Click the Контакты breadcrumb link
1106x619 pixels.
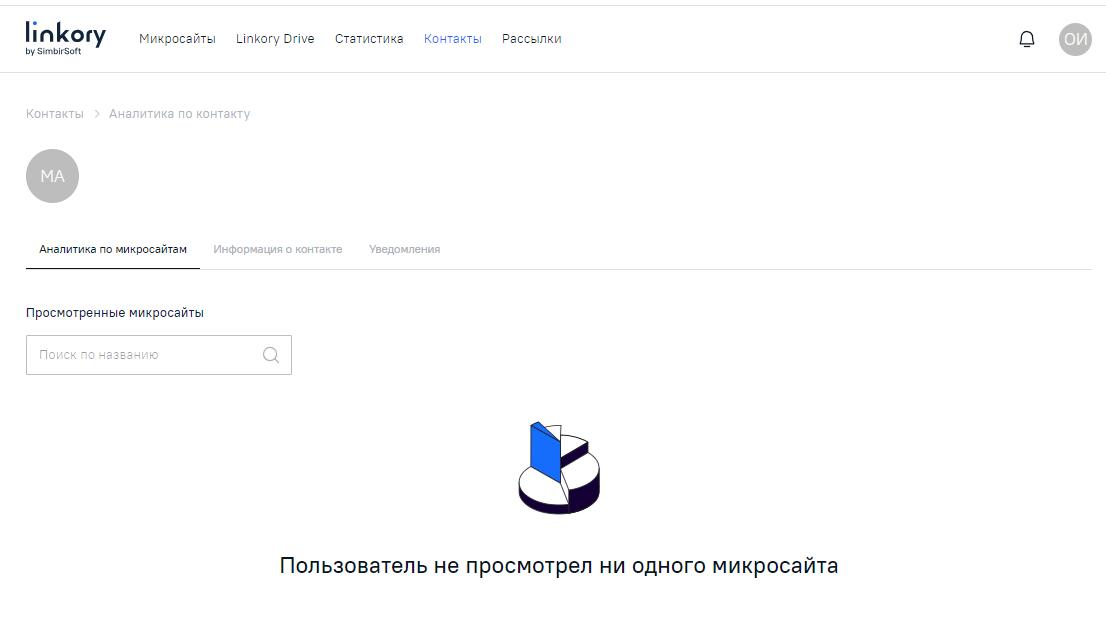(55, 113)
